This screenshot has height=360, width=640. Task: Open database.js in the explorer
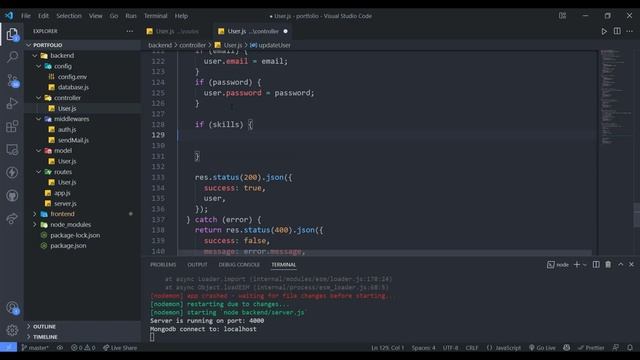(73, 87)
